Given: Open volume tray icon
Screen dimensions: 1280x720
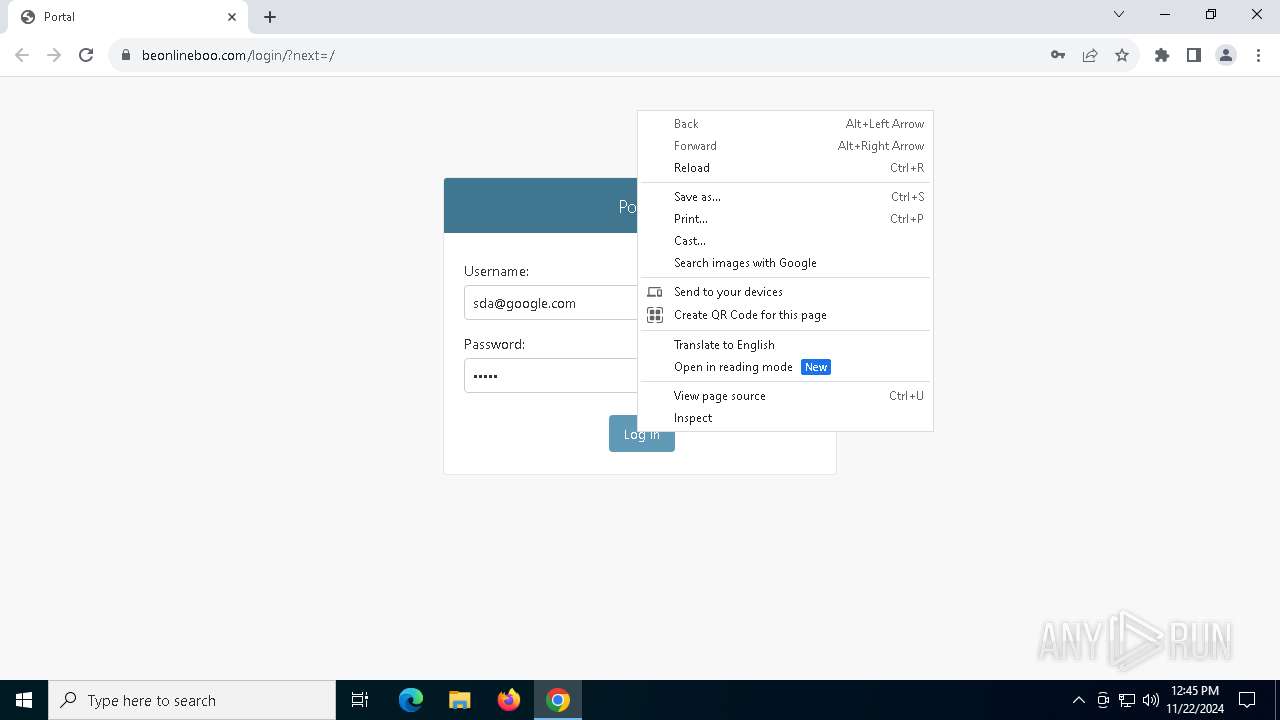Looking at the screenshot, I should (1151, 700).
